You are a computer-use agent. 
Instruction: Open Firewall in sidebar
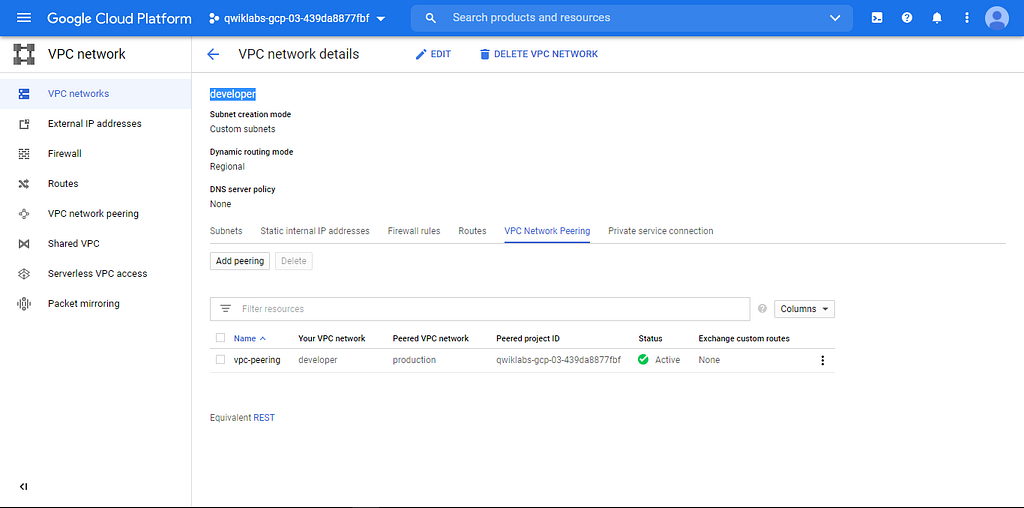point(65,154)
